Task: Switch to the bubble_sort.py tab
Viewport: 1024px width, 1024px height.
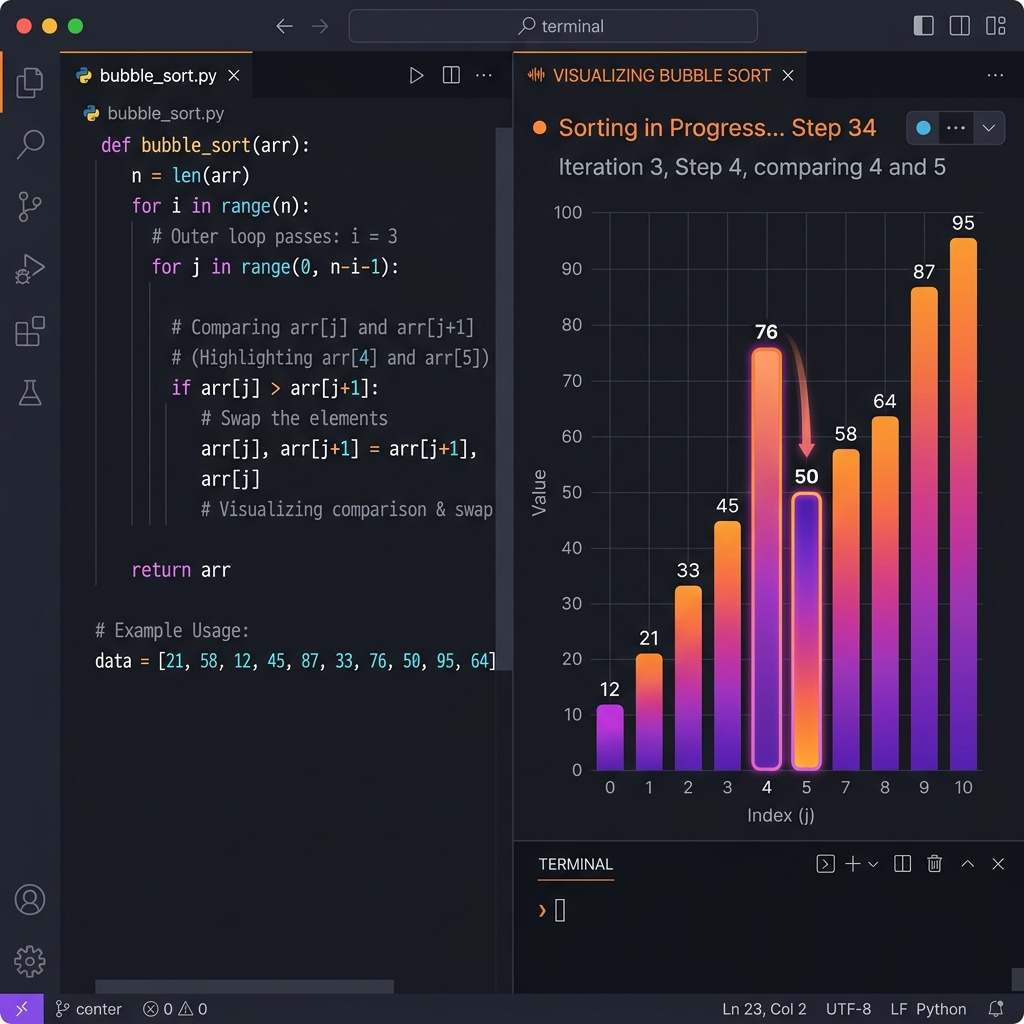Action: click(x=158, y=76)
